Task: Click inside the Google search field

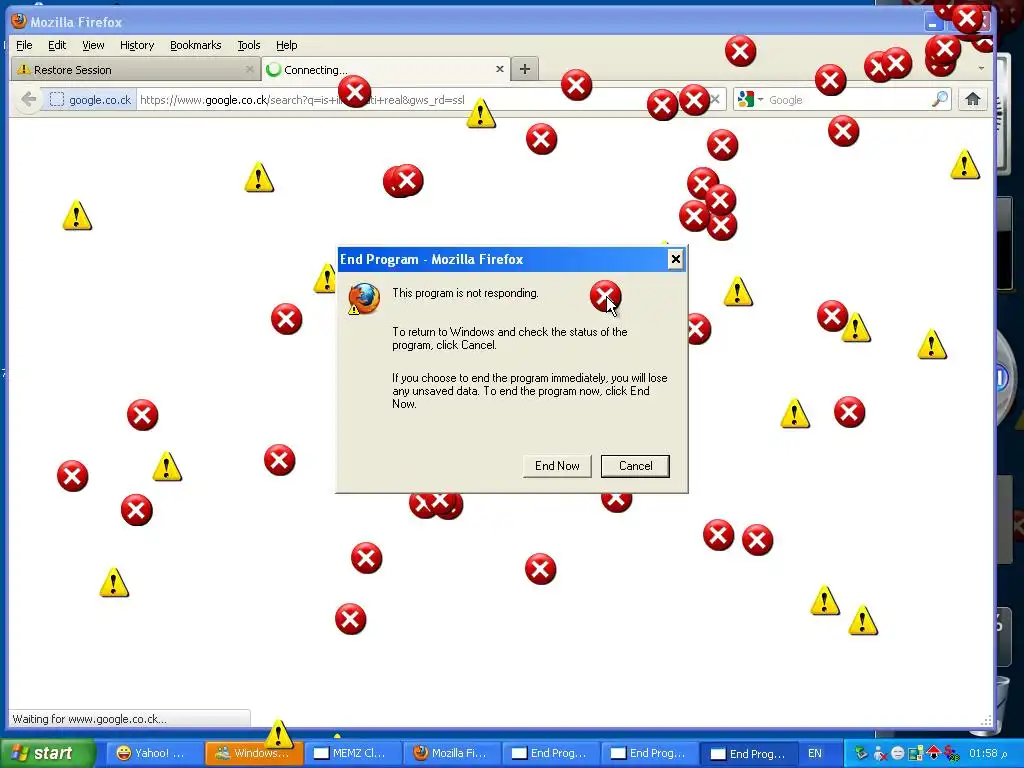Action: point(846,100)
